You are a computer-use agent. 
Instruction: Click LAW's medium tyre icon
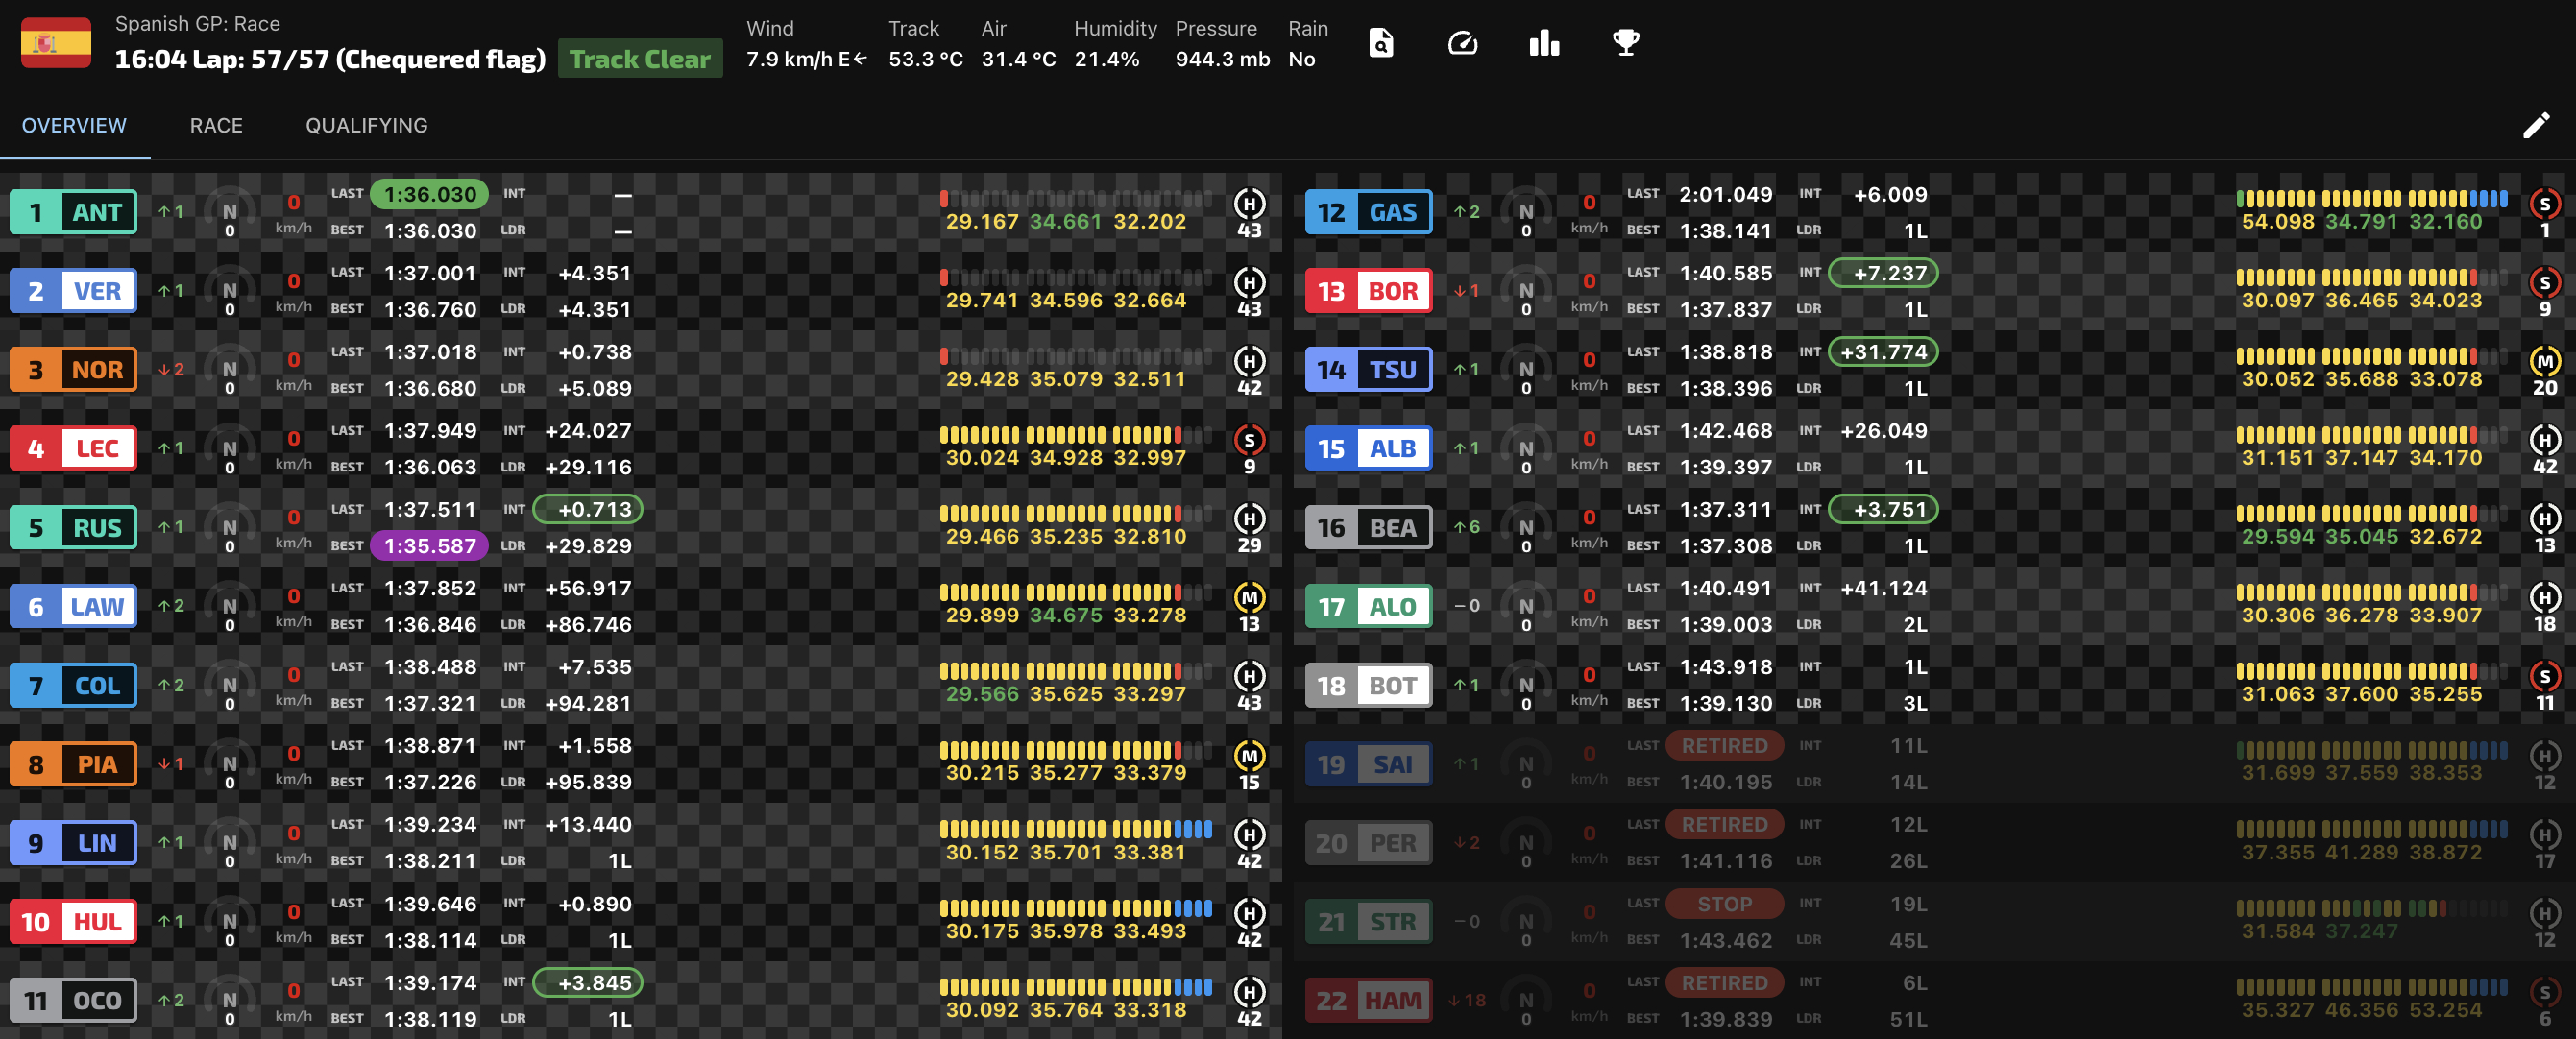(1249, 598)
